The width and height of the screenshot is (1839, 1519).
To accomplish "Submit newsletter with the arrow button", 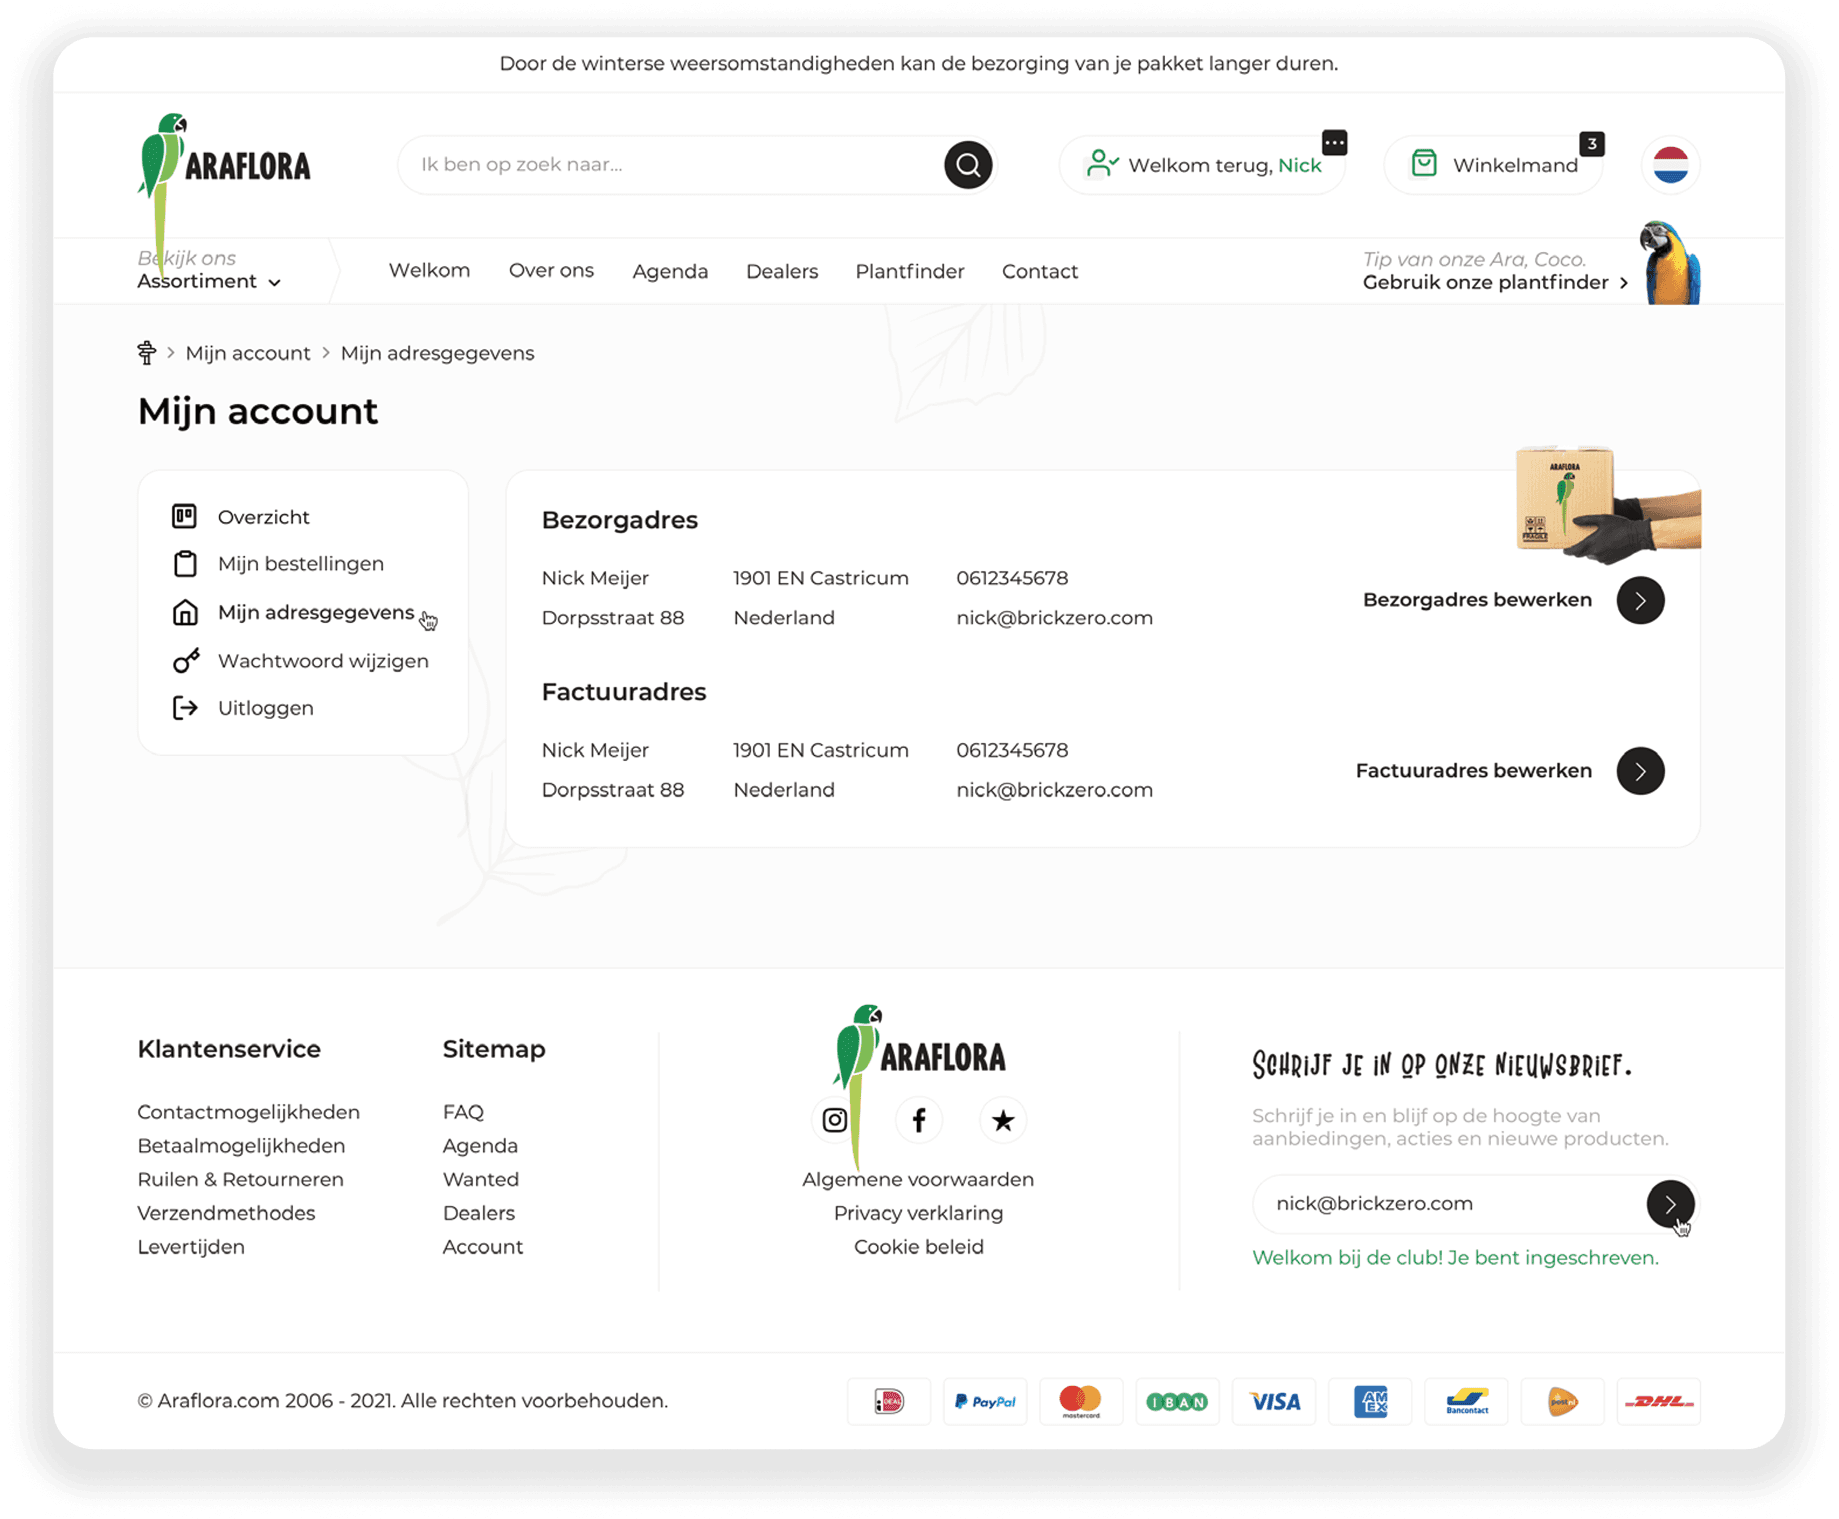I will [1670, 1204].
